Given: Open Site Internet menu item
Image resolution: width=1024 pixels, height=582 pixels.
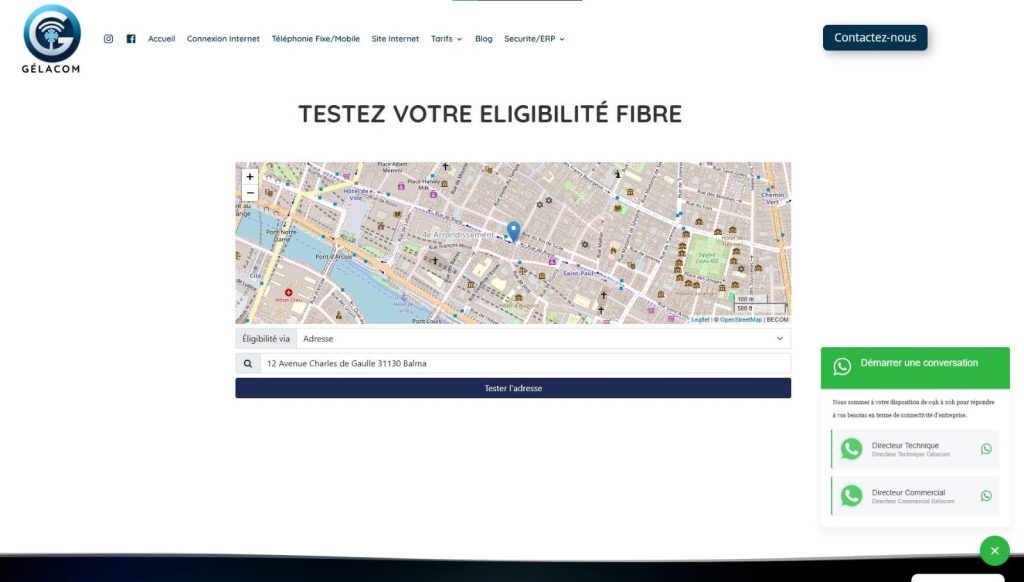Looking at the screenshot, I should click(x=395, y=39).
